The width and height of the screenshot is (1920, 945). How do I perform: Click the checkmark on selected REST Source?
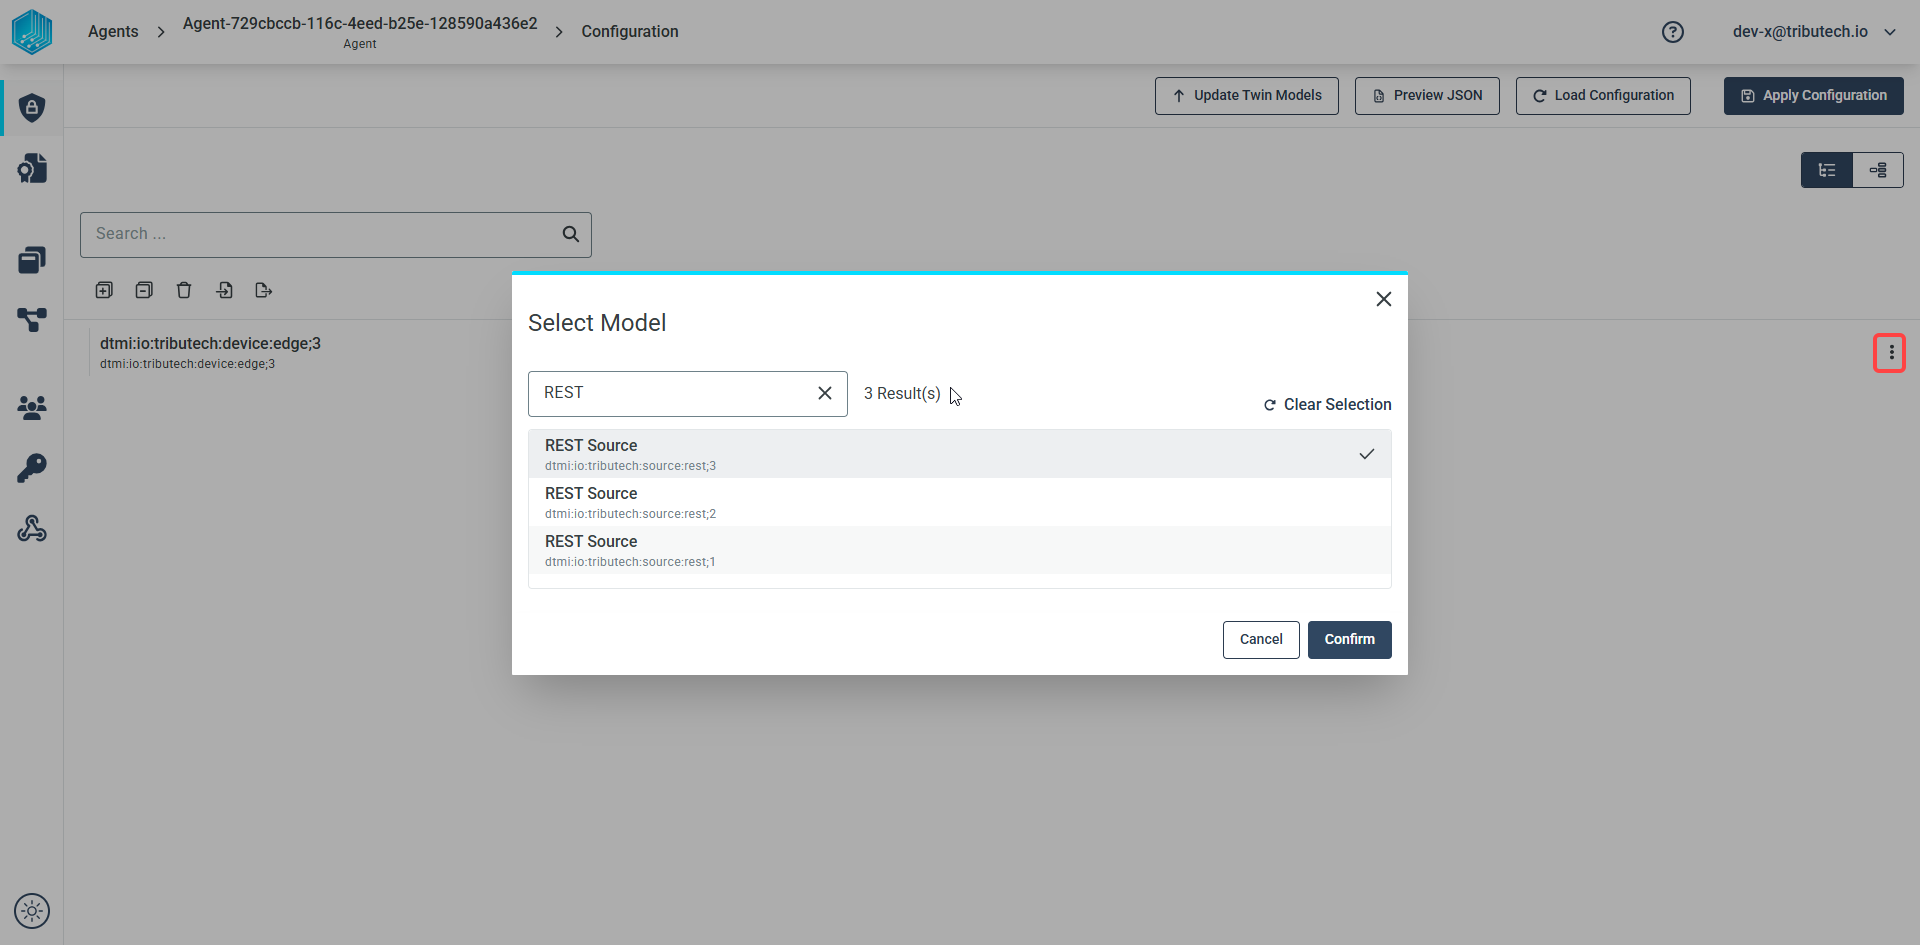(x=1367, y=454)
